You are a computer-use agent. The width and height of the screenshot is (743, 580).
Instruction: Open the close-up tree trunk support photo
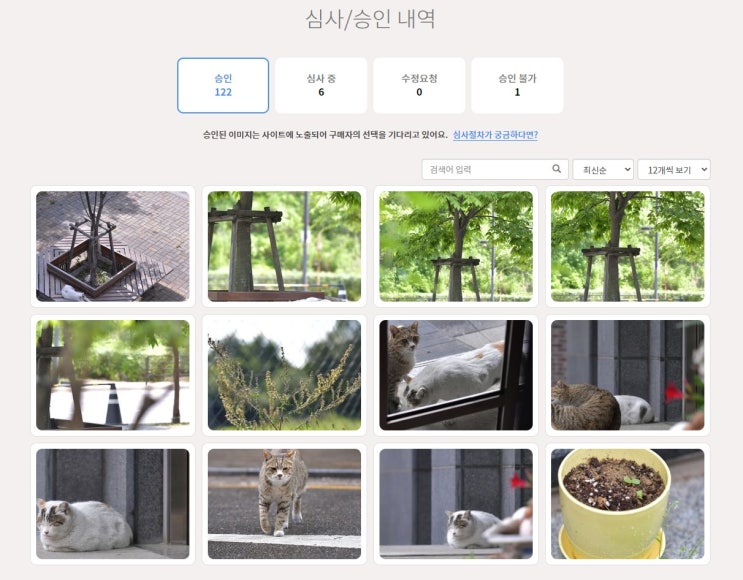pos(284,246)
